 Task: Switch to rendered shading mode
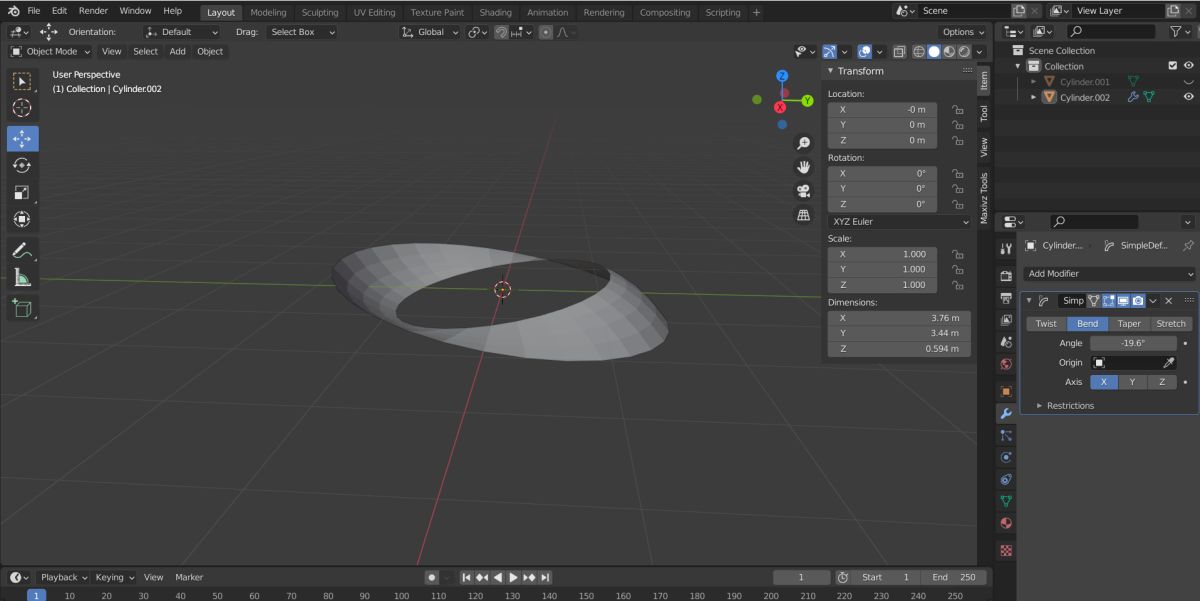pos(964,51)
